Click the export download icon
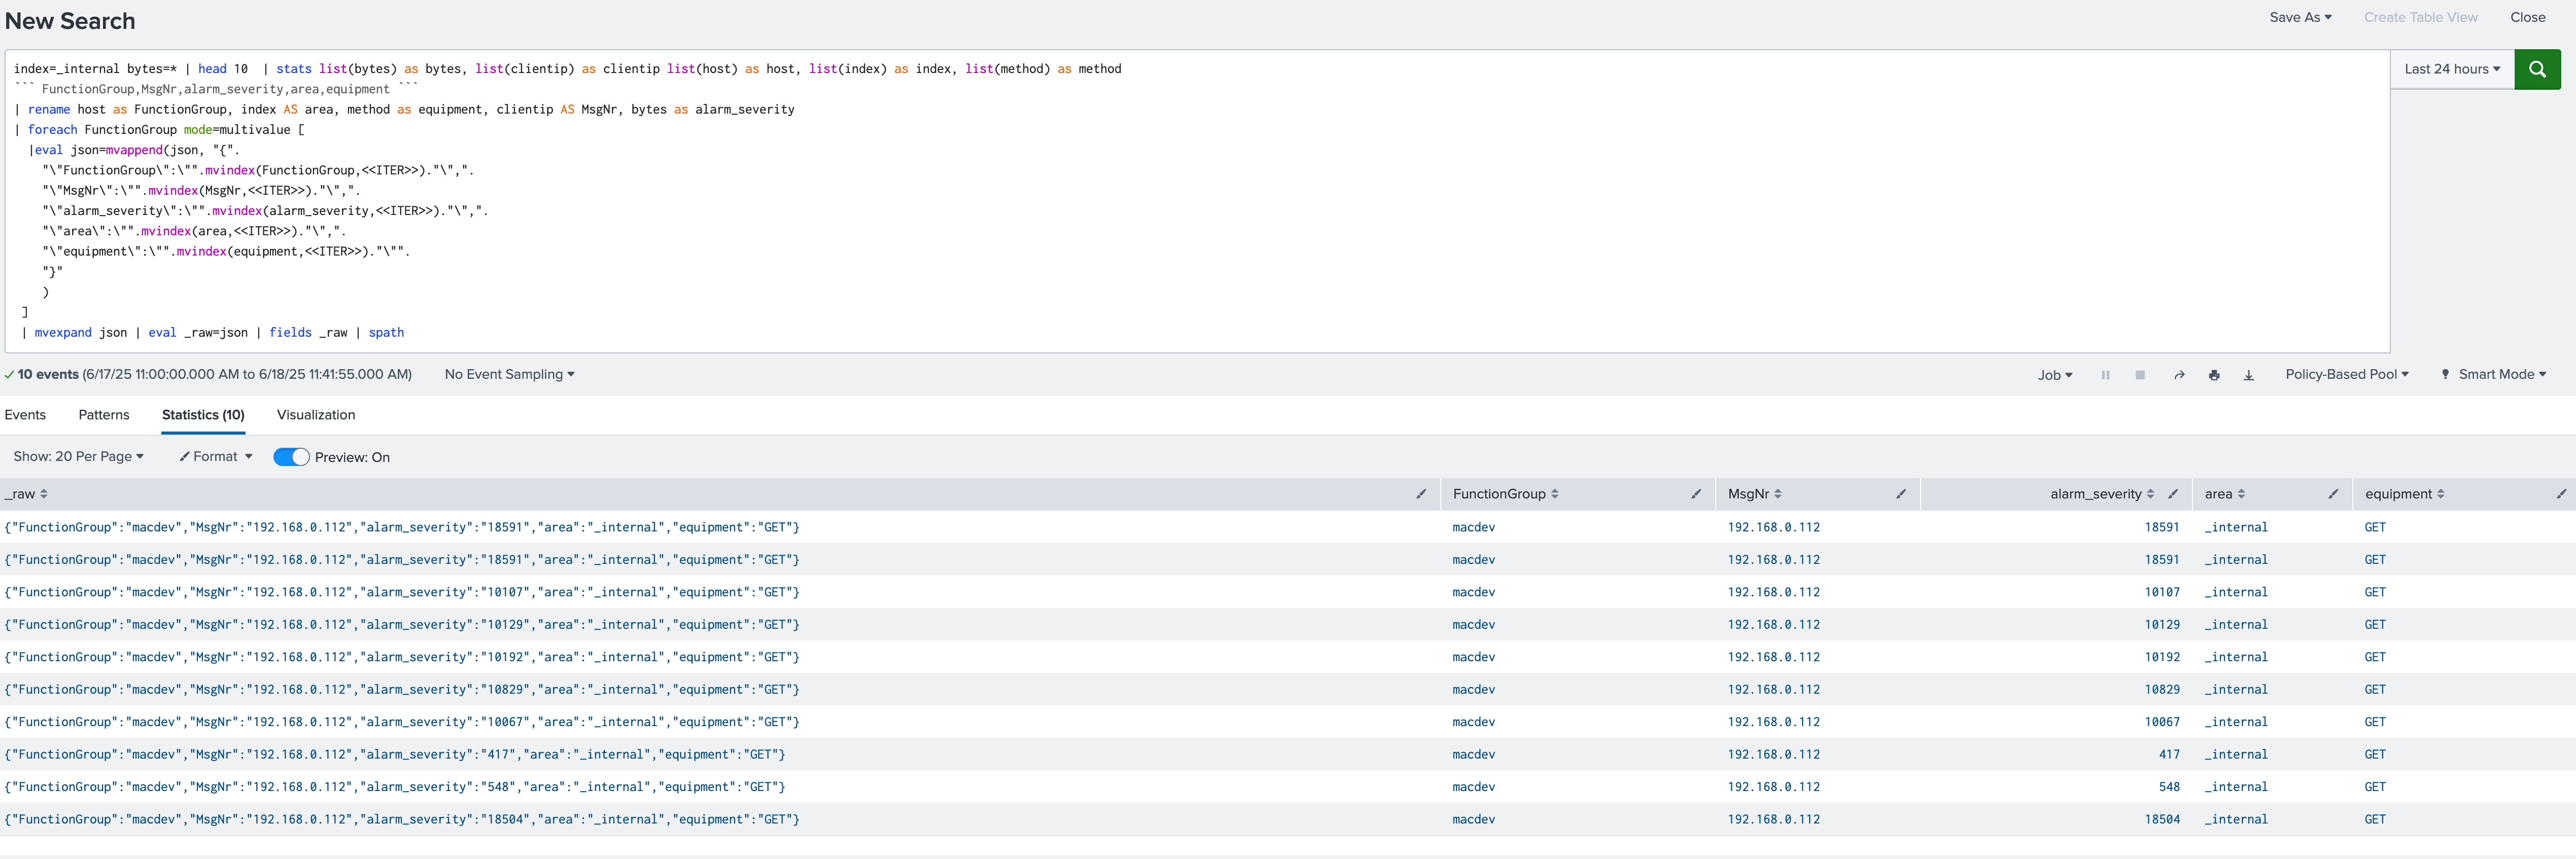This screenshot has width=2576, height=859. pos(2248,375)
